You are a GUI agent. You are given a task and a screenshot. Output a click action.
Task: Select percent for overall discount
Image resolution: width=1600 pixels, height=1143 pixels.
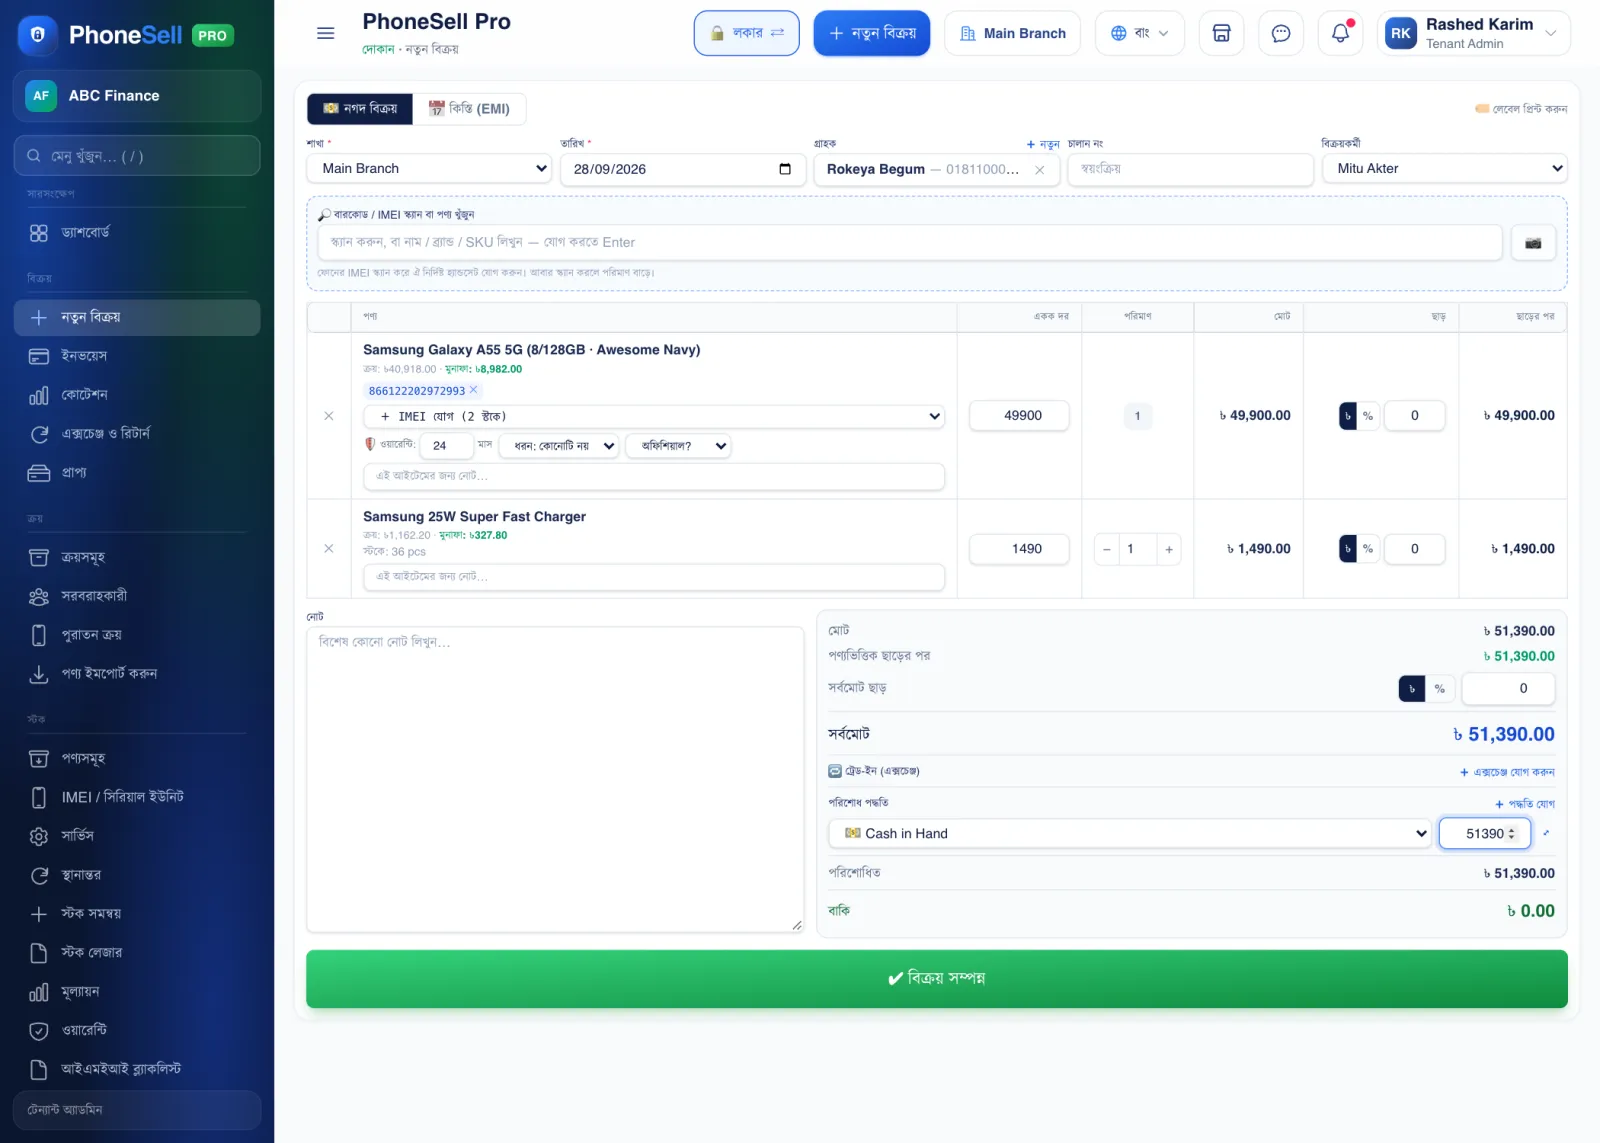[x=1439, y=688]
